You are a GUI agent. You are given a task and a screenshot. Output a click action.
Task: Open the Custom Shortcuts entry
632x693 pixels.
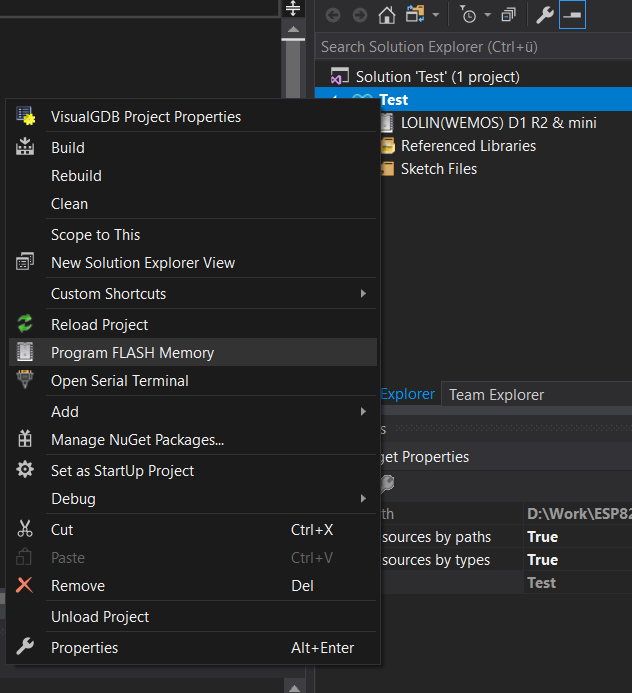point(192,294)
